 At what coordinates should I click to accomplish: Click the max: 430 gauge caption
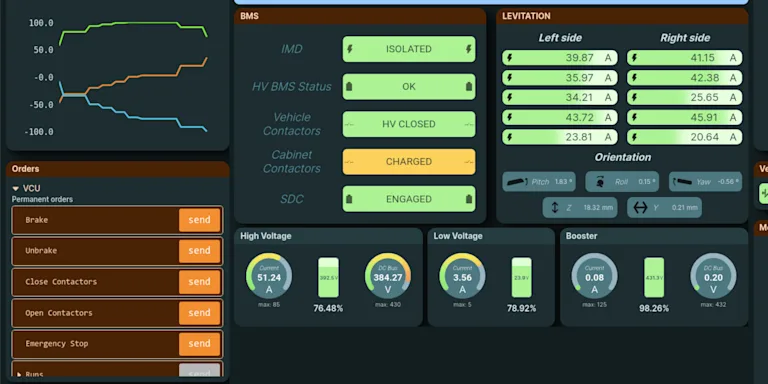click(x=388, y=305)
